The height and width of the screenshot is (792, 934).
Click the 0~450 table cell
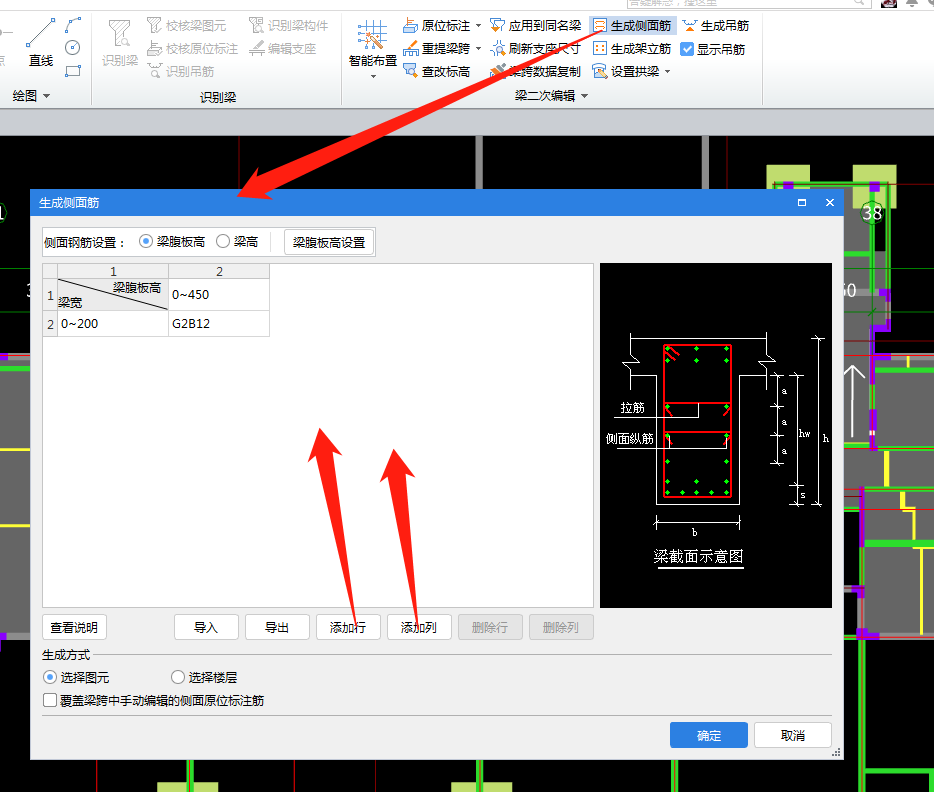[219, 294]
